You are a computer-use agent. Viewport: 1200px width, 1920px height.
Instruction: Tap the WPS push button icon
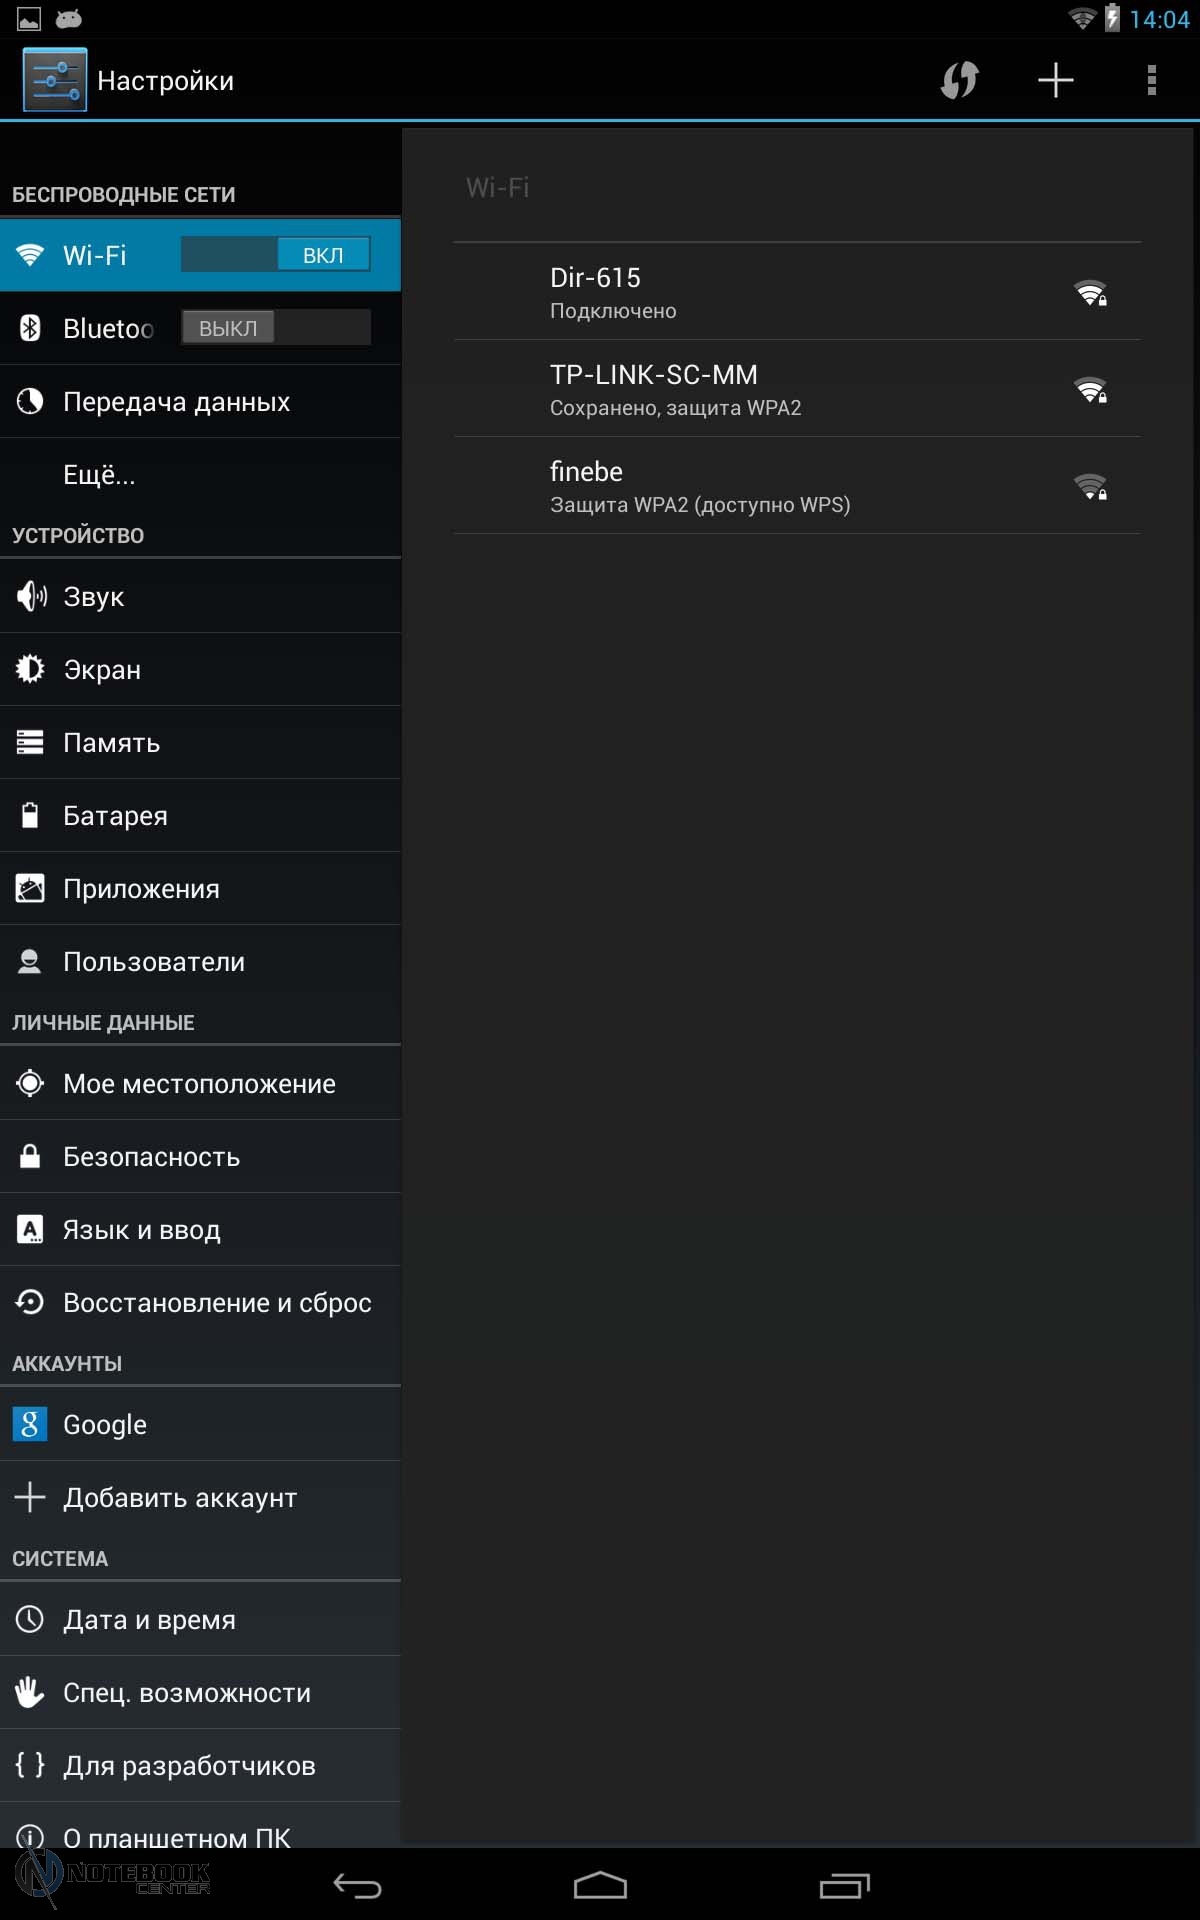pos(959,80)
